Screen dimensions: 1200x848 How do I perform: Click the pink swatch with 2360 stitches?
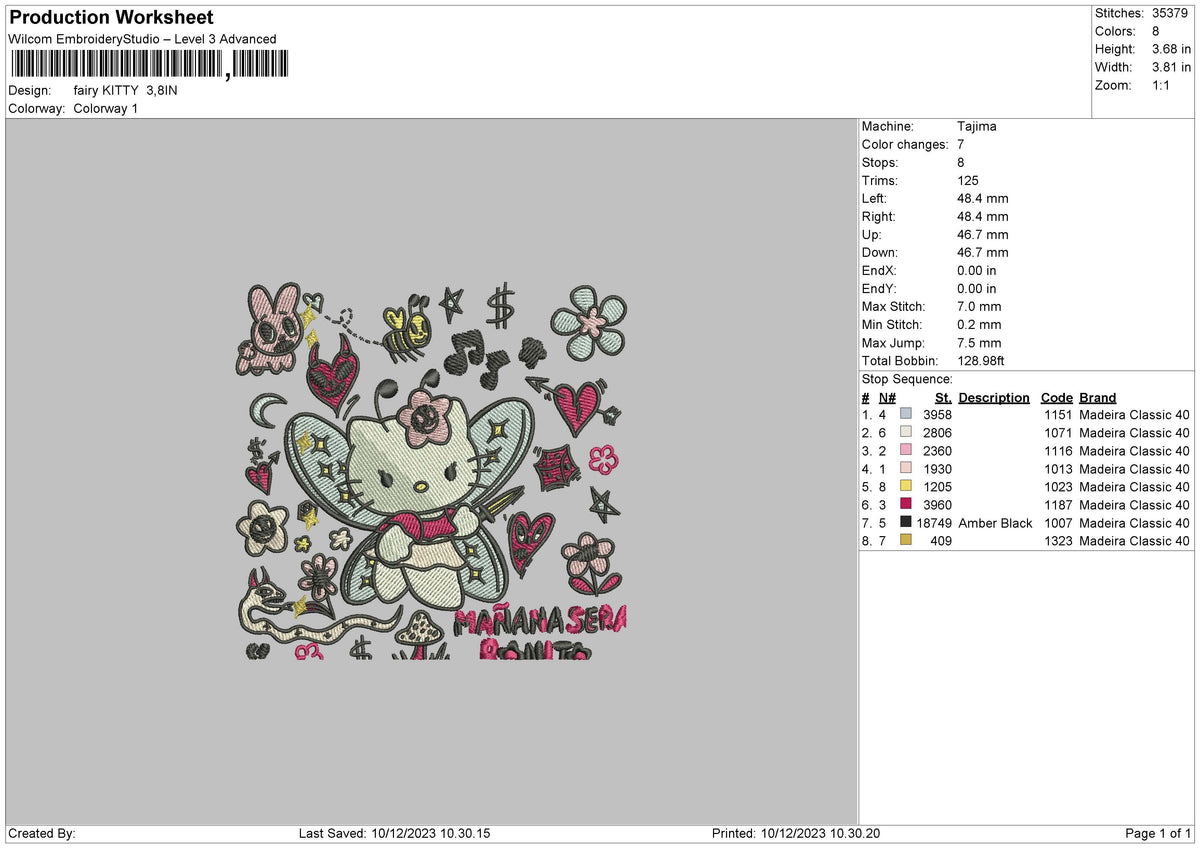[906, 451]
